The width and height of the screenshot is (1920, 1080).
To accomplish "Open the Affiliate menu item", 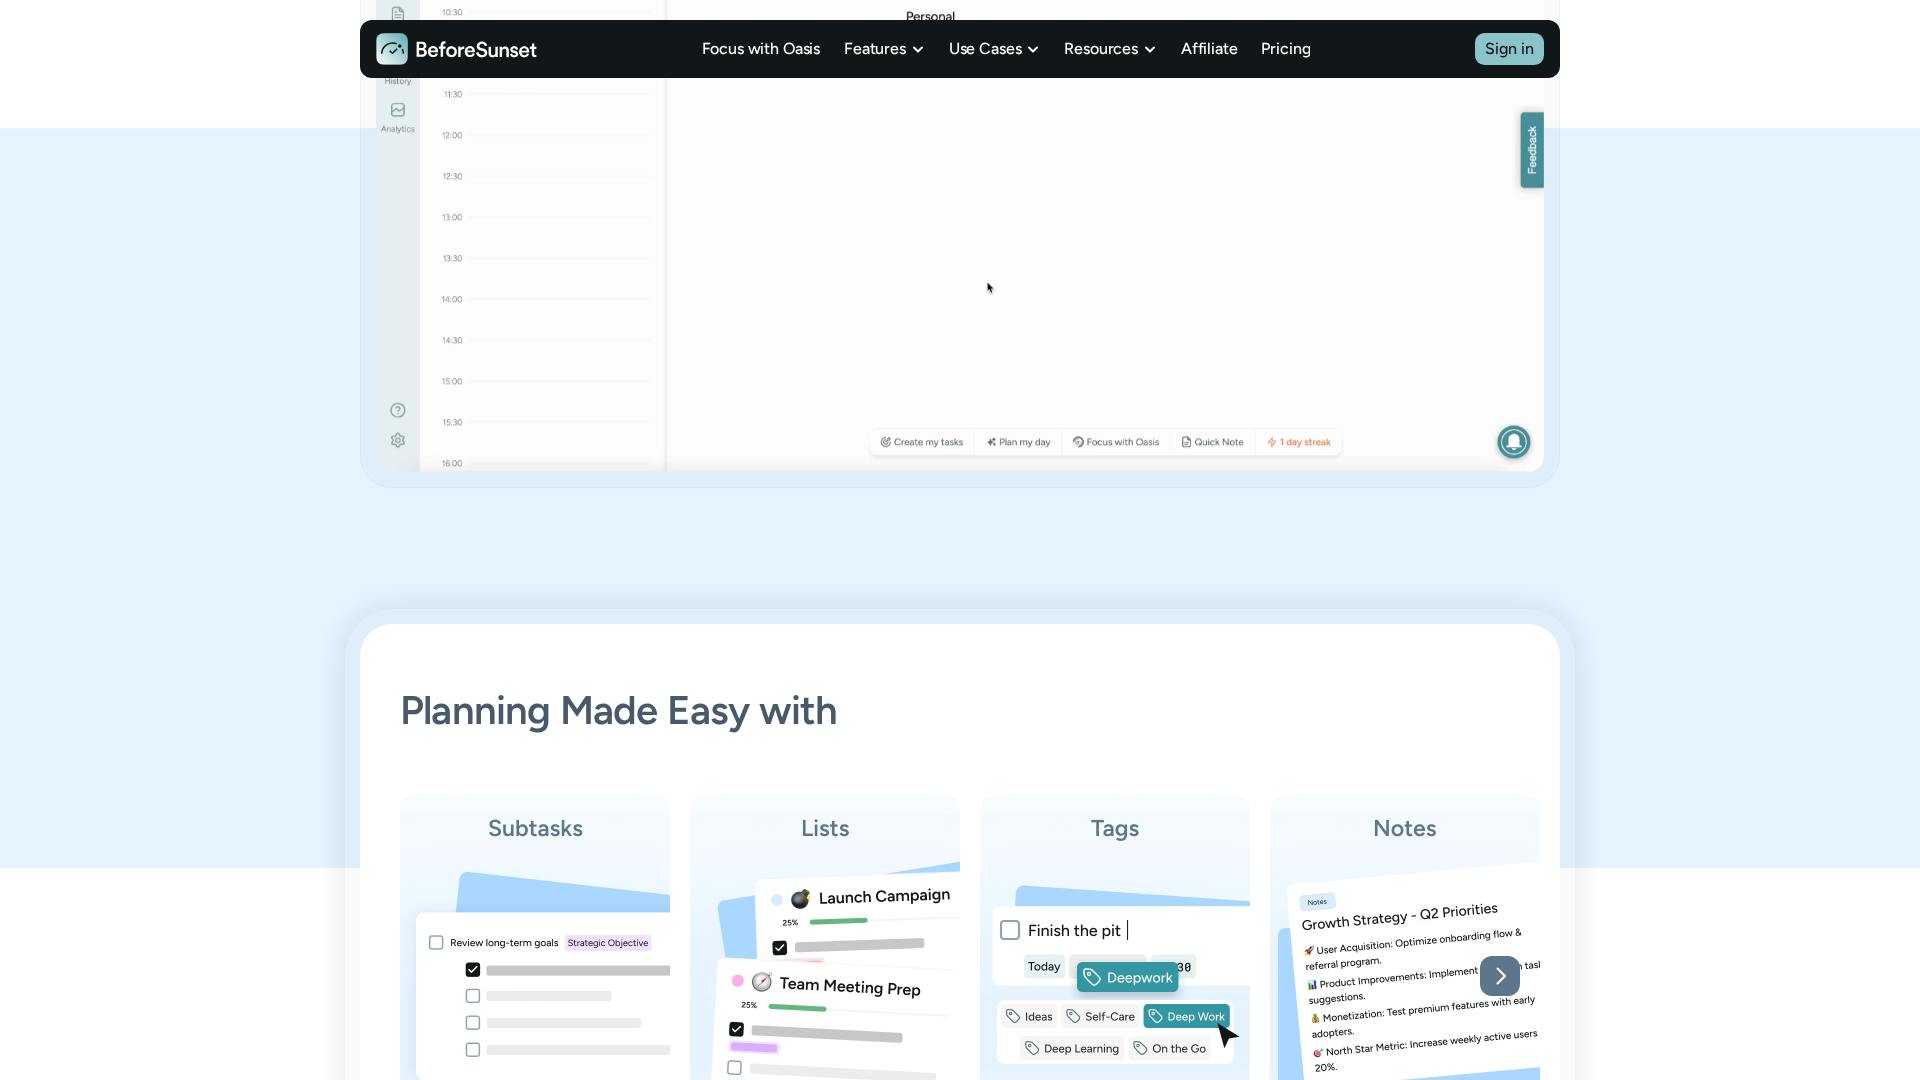I will click(1208, 49).
